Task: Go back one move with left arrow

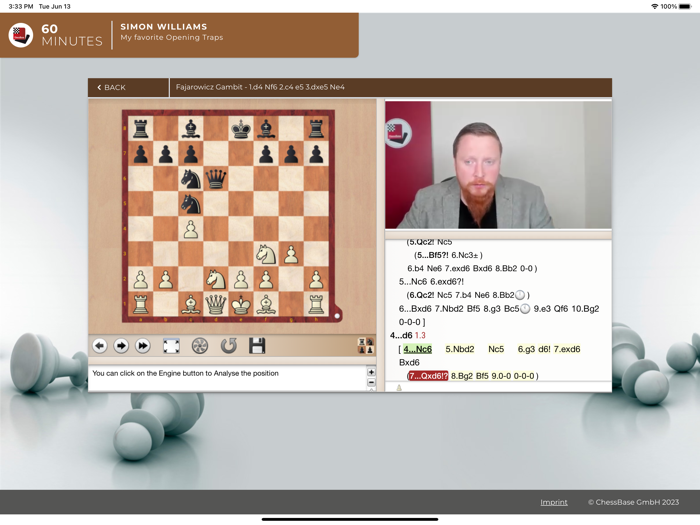Action: pyautogui.click(x=100, y=346)
